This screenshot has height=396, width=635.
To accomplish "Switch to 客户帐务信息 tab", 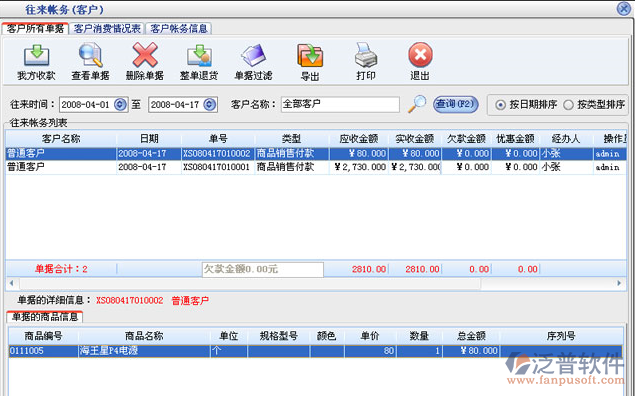I will tap(179, 29).
